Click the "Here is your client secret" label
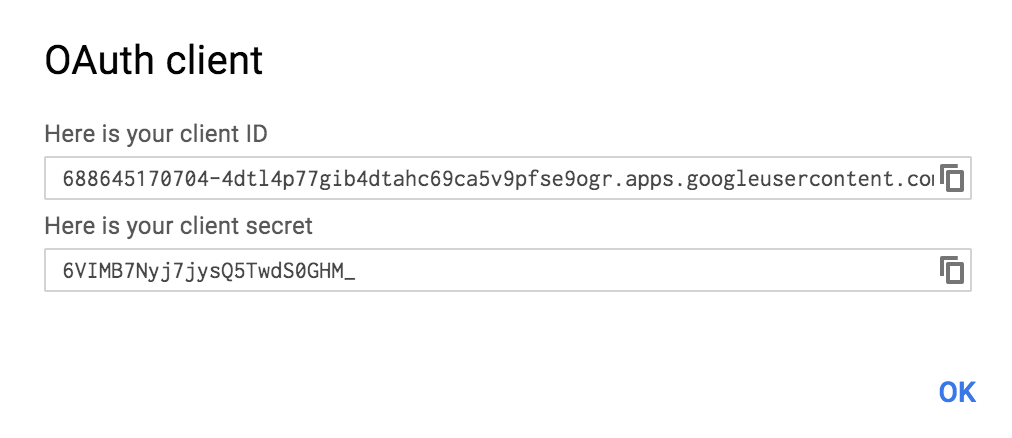The height and width of the screenshot is (438, 1012). pyautogui.click(x=178, y=226)
